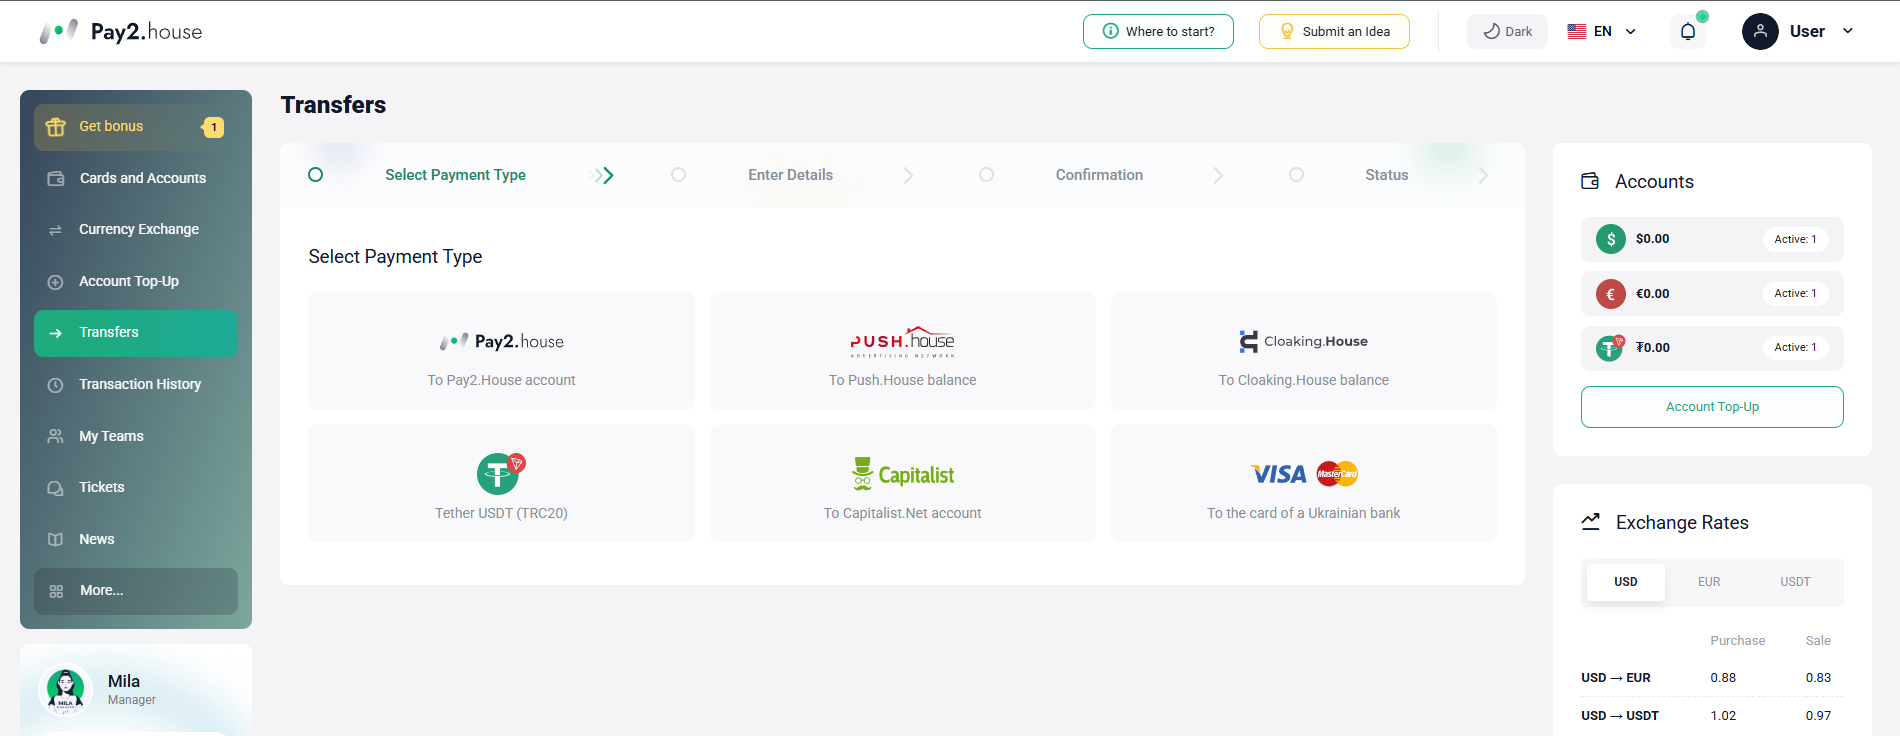Switch to EUR exchange rates tab
Screen dimensions: 1900x736
coord(1709,582)
